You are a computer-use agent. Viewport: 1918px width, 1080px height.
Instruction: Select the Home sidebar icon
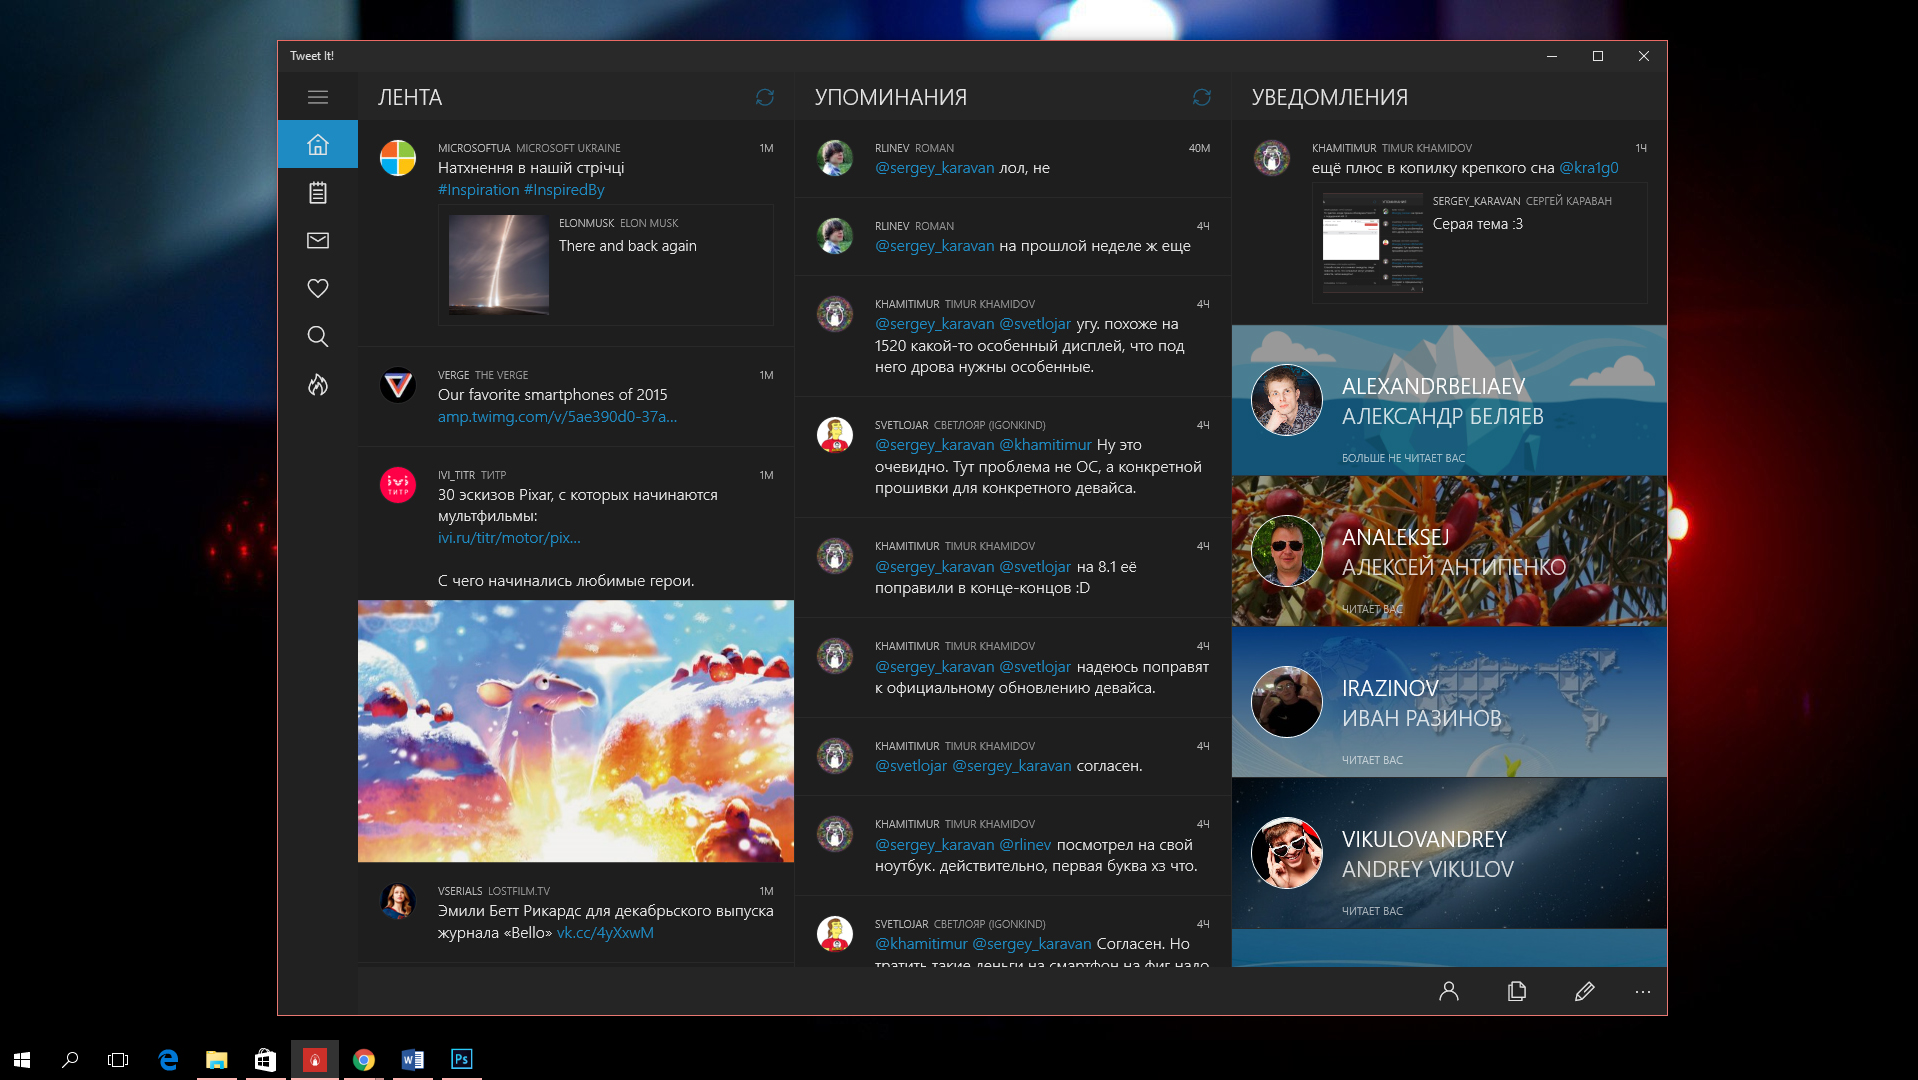[x=318, y=144]
